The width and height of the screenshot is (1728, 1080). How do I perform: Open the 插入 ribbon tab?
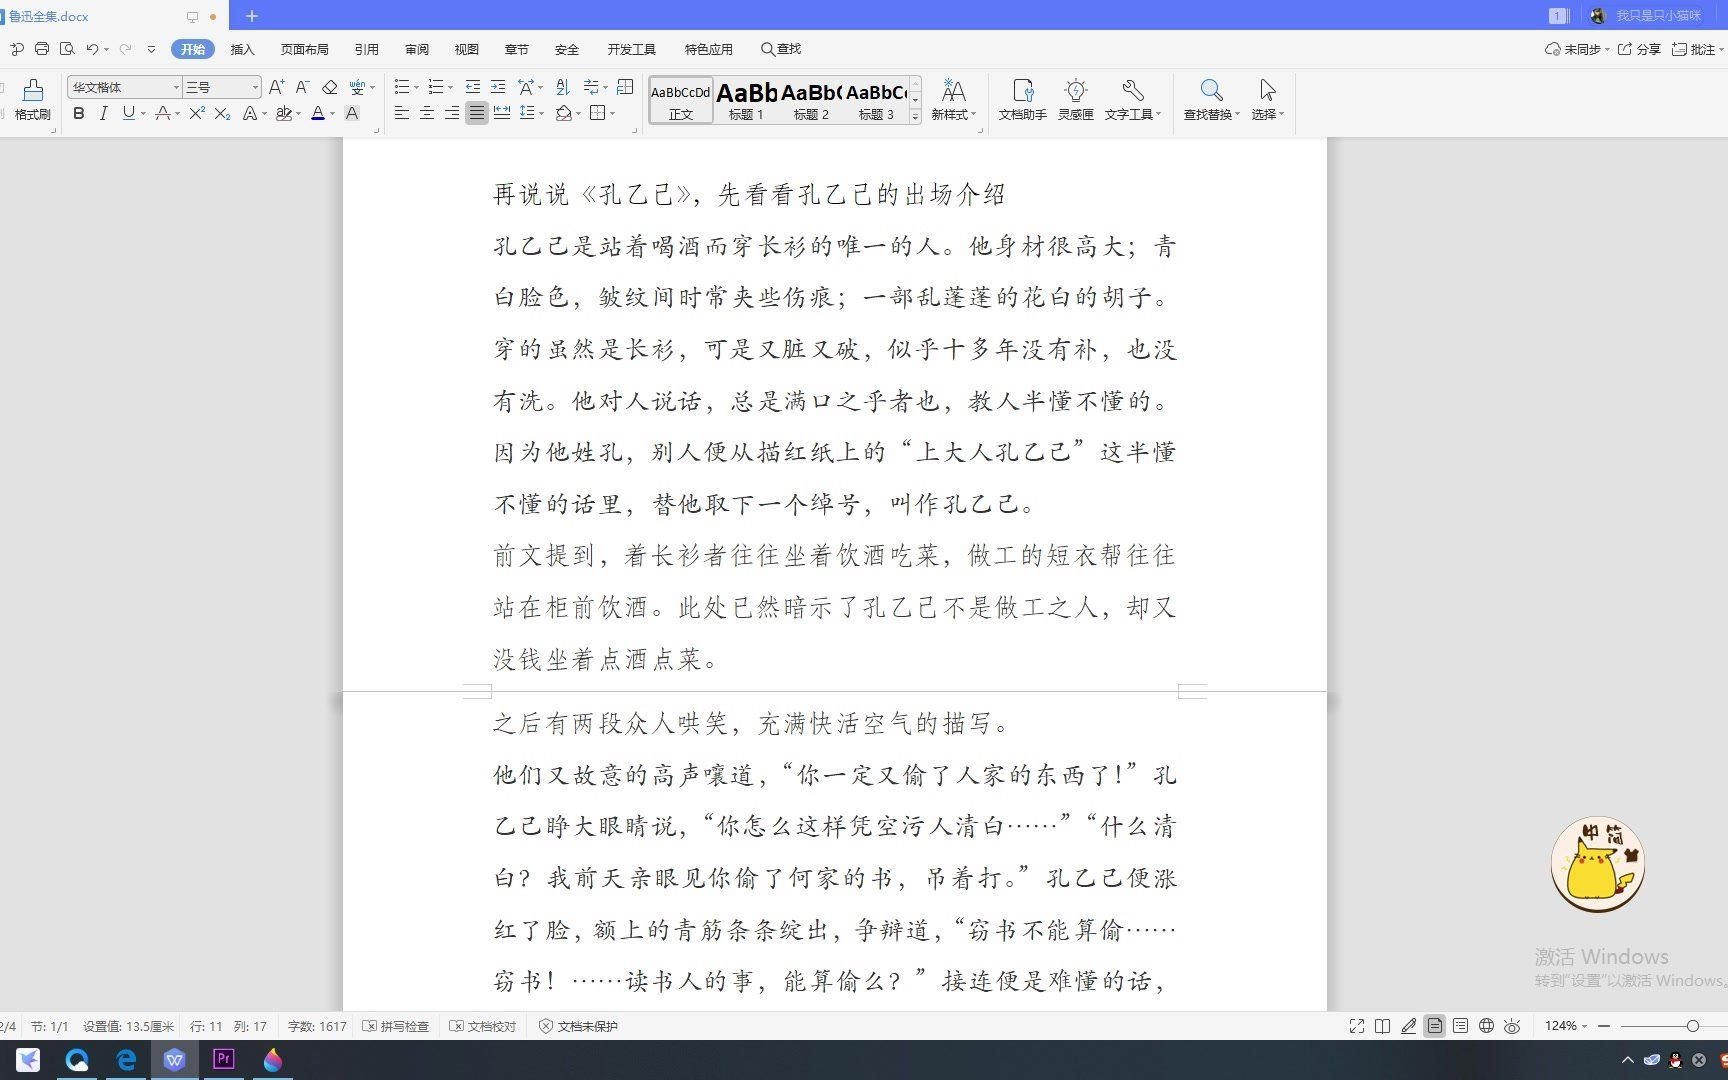(x=242, y=49)
